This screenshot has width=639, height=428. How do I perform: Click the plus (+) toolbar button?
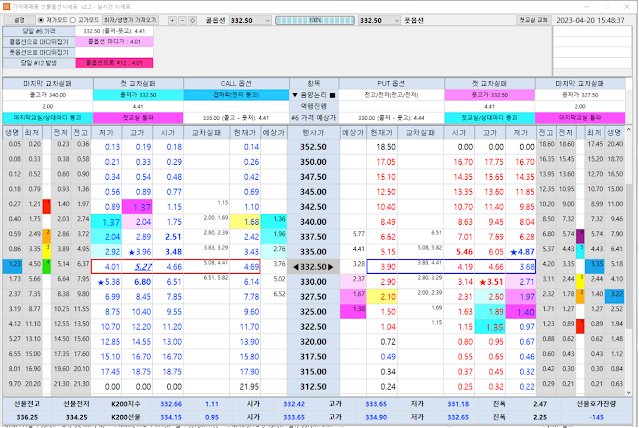click(x=172, y=20)
